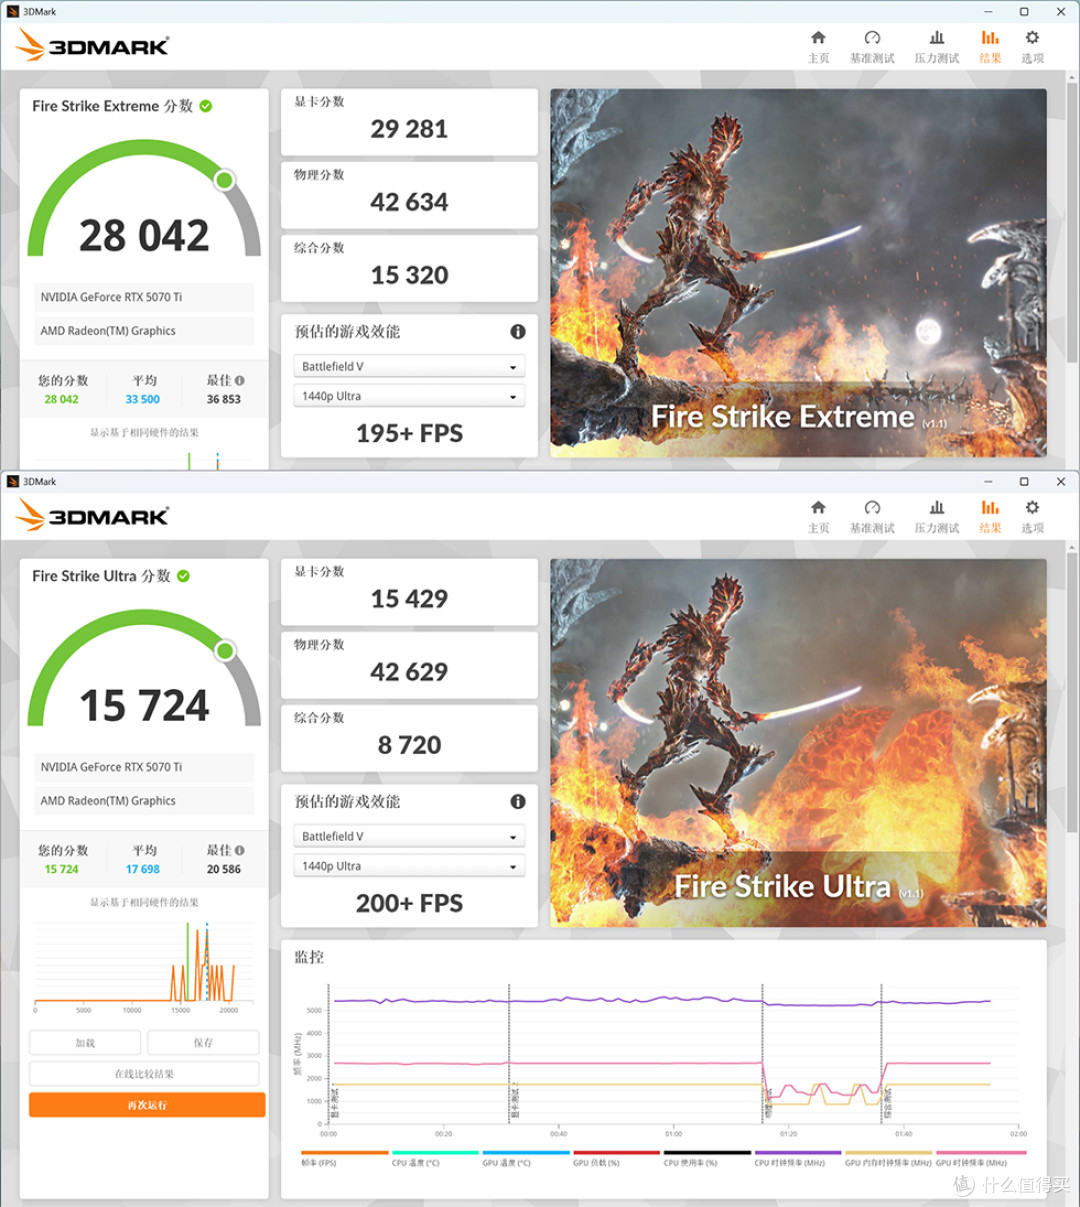Click the 综合分数 8 720 score card

pos(409,738)
